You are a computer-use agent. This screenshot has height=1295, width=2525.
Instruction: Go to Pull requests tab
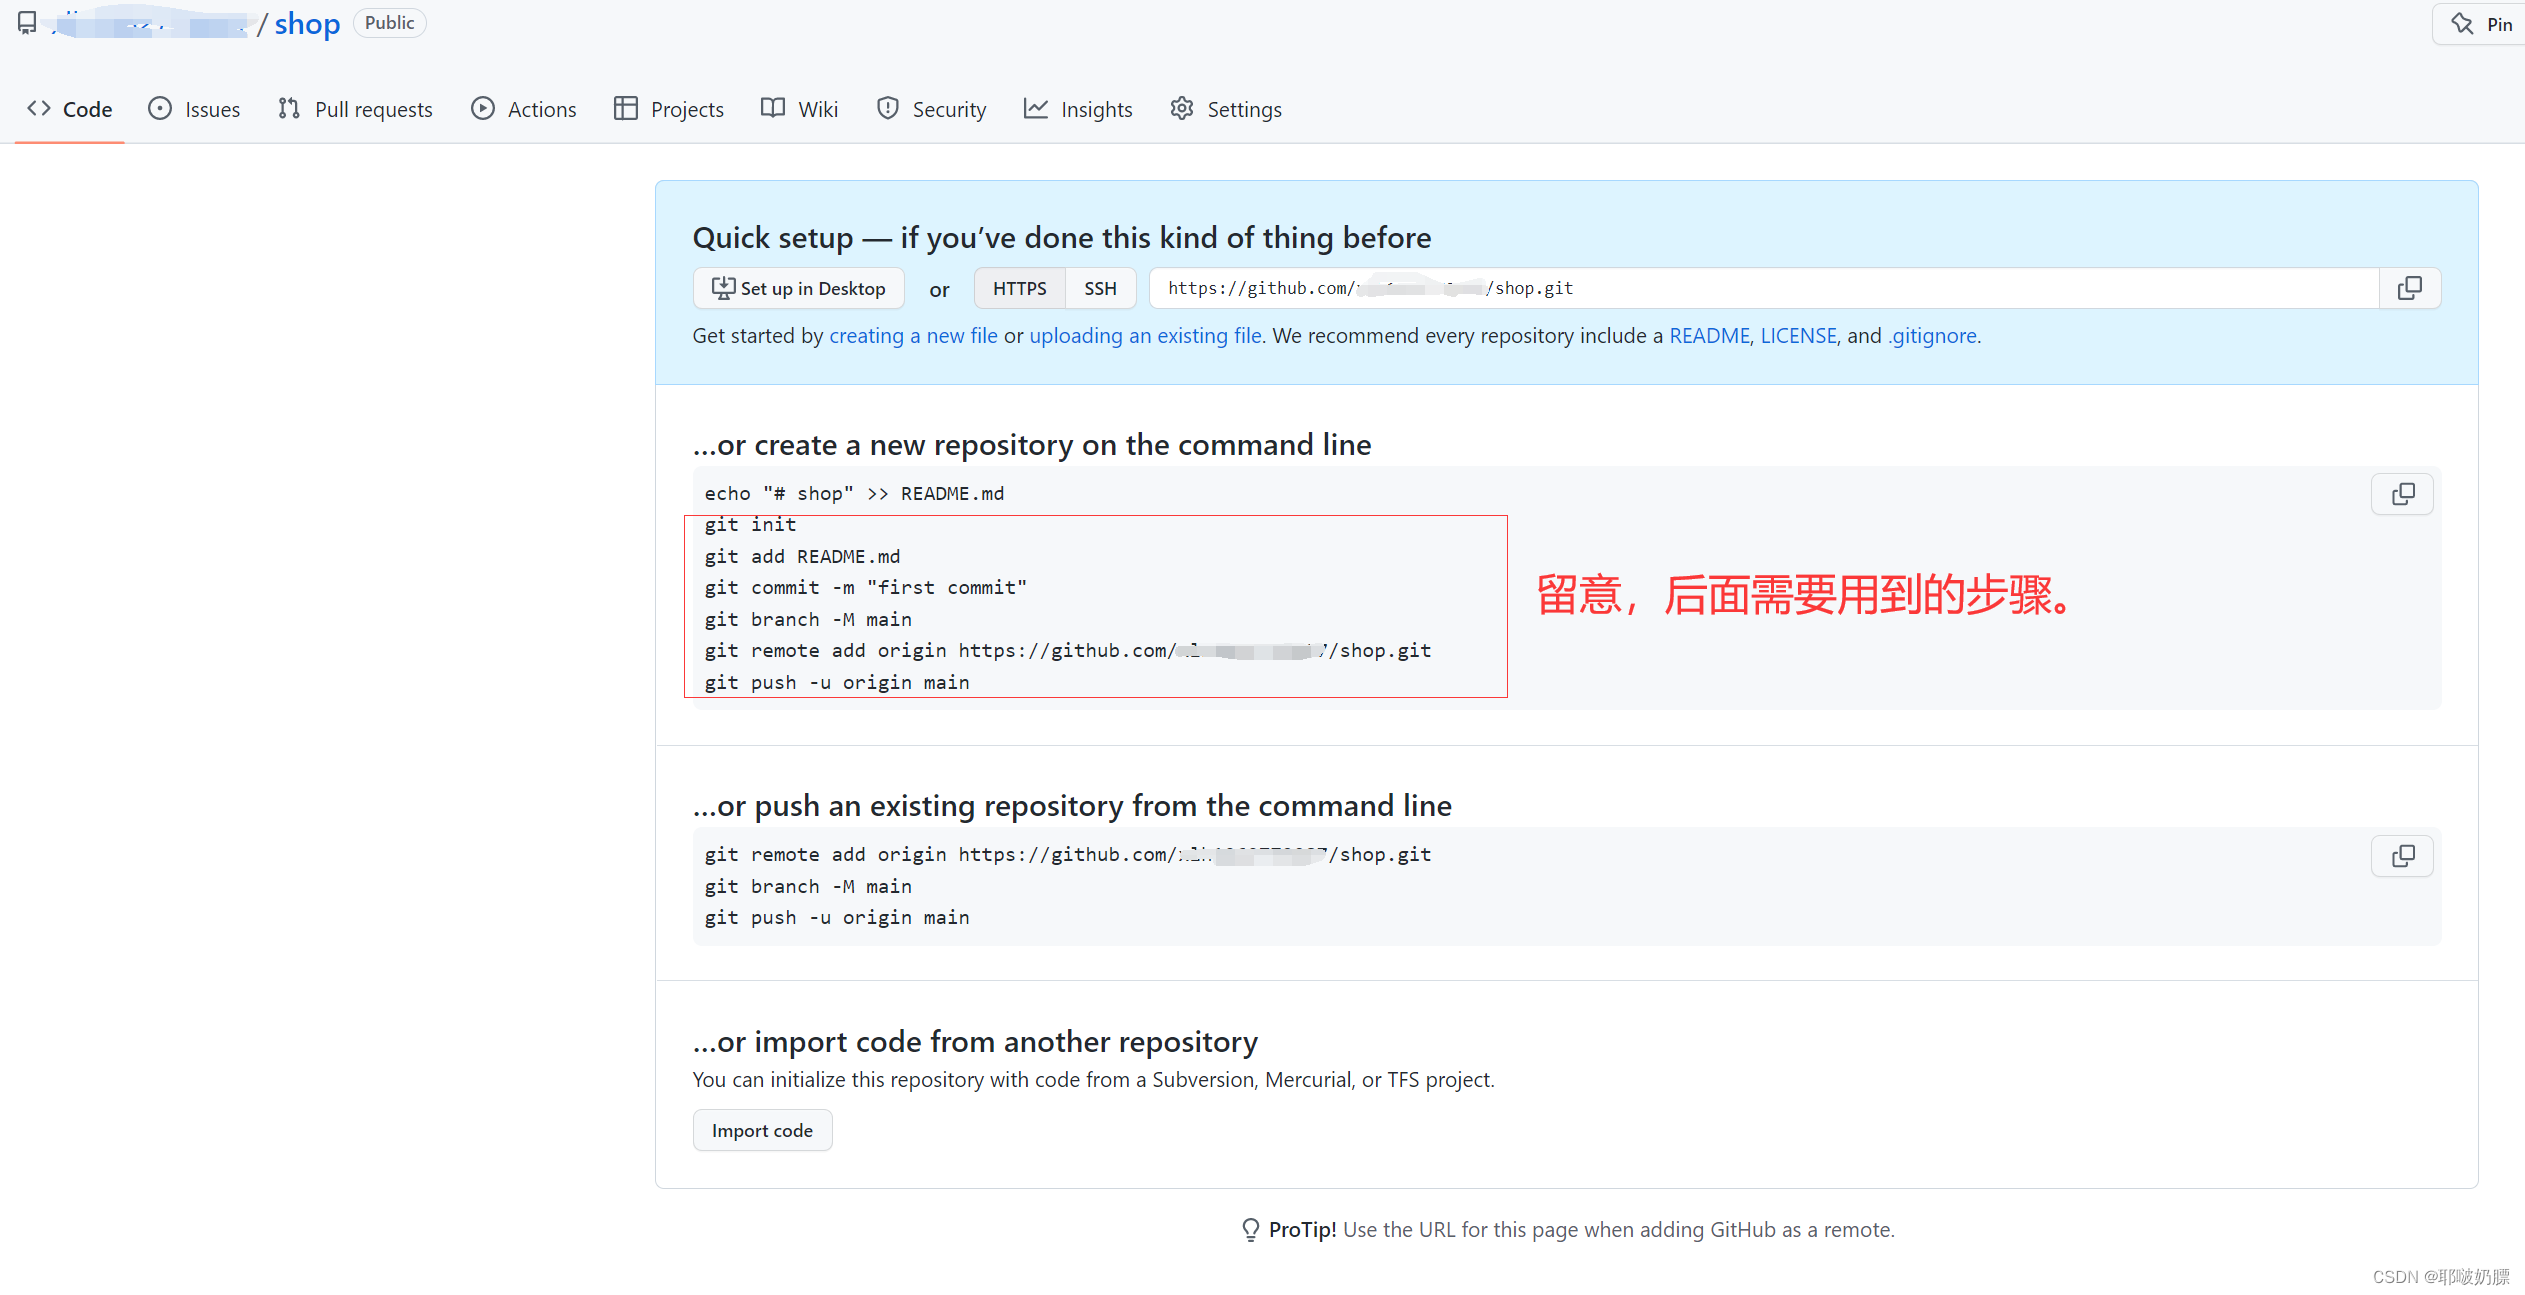click(355, 109)
